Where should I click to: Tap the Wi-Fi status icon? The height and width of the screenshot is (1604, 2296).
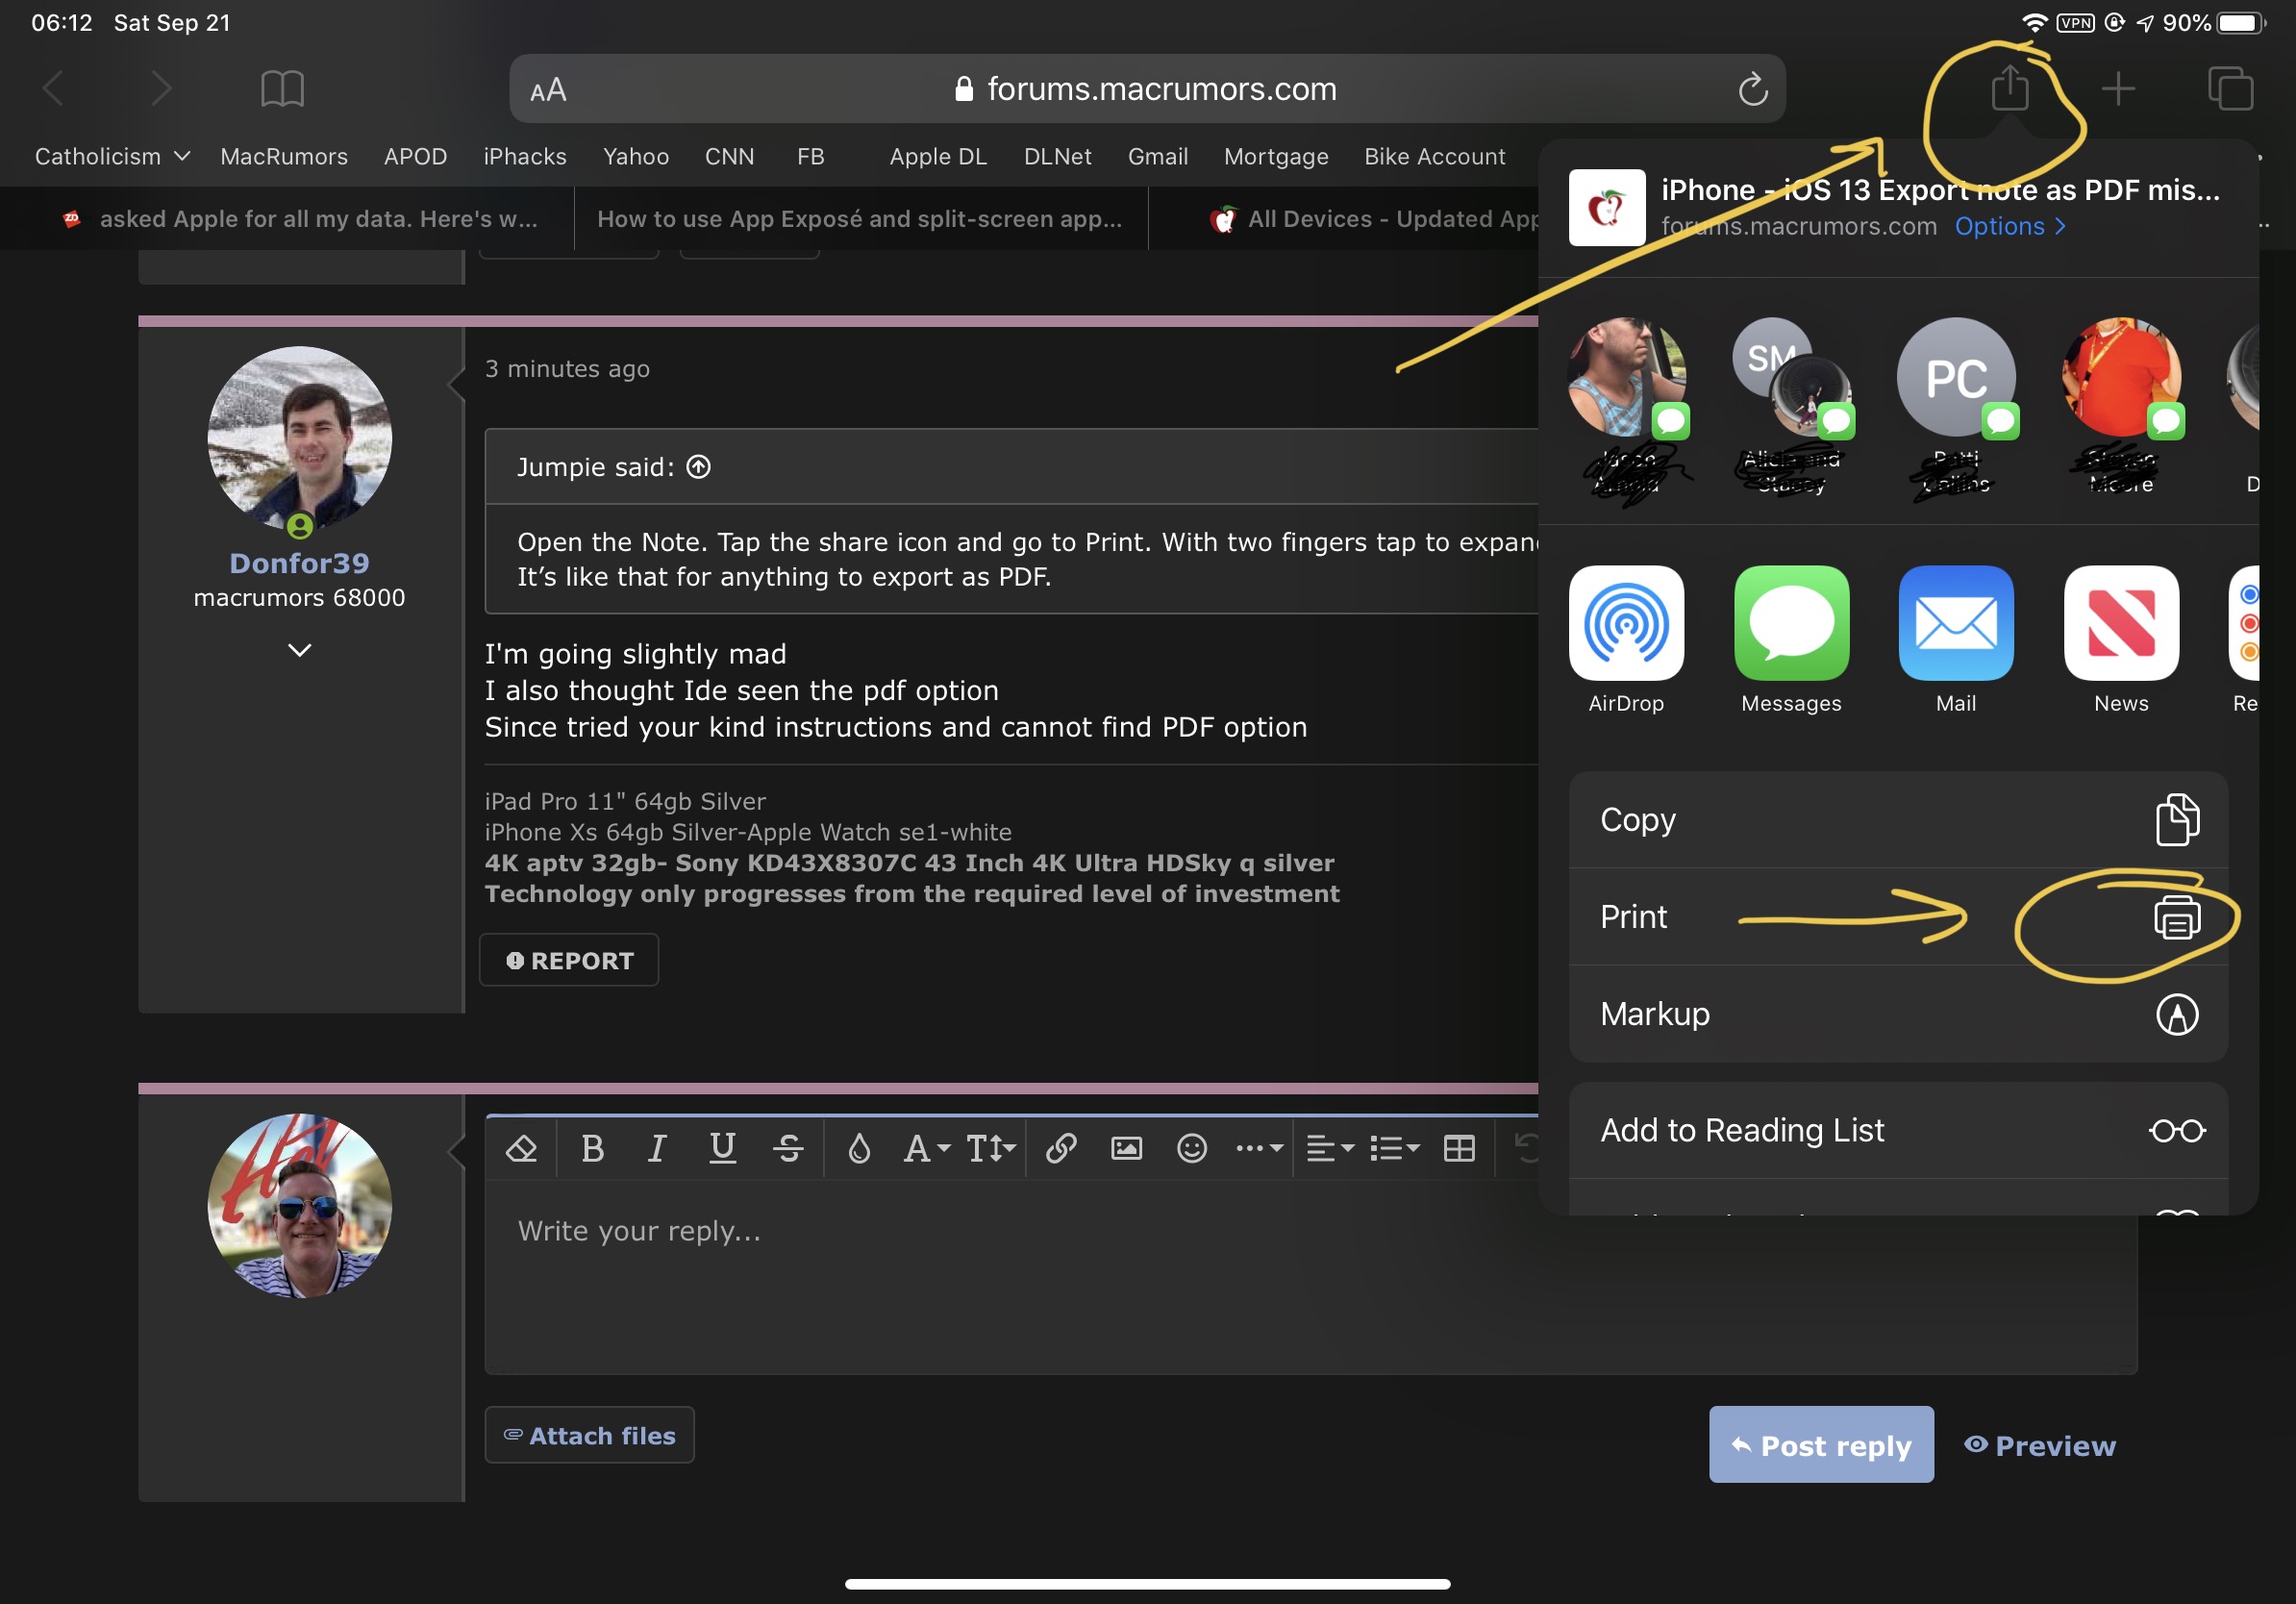[x=2034, y=22]
